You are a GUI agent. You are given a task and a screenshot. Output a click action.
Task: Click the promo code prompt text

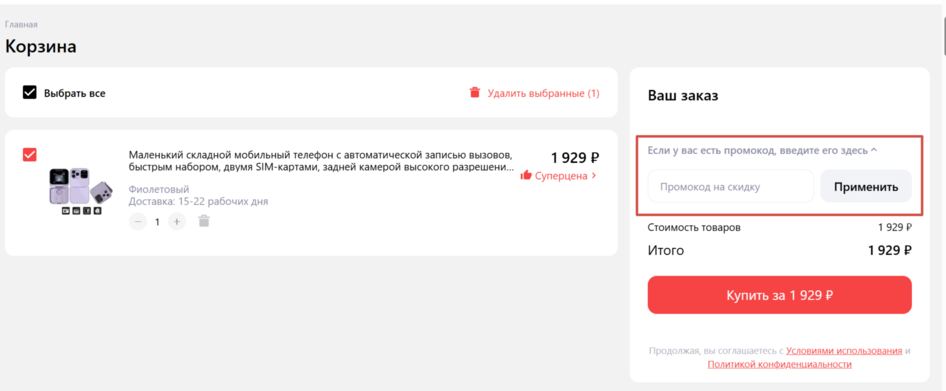pos(758,150)
